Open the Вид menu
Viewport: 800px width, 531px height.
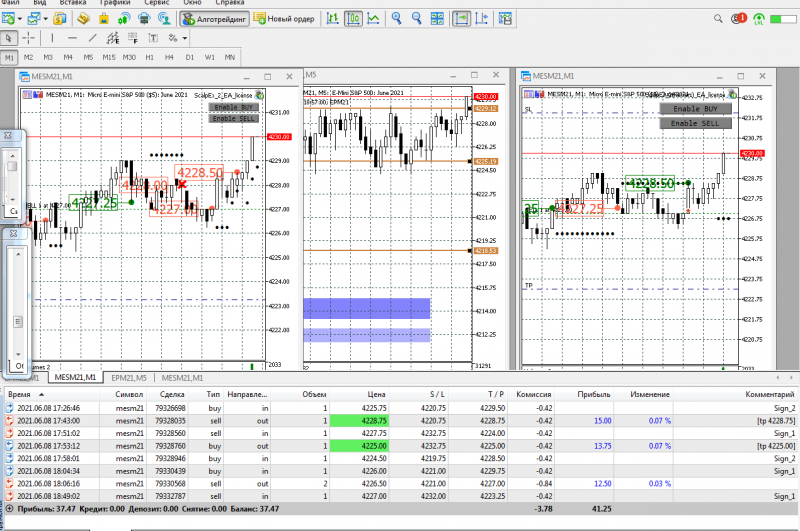pos(40,3)
